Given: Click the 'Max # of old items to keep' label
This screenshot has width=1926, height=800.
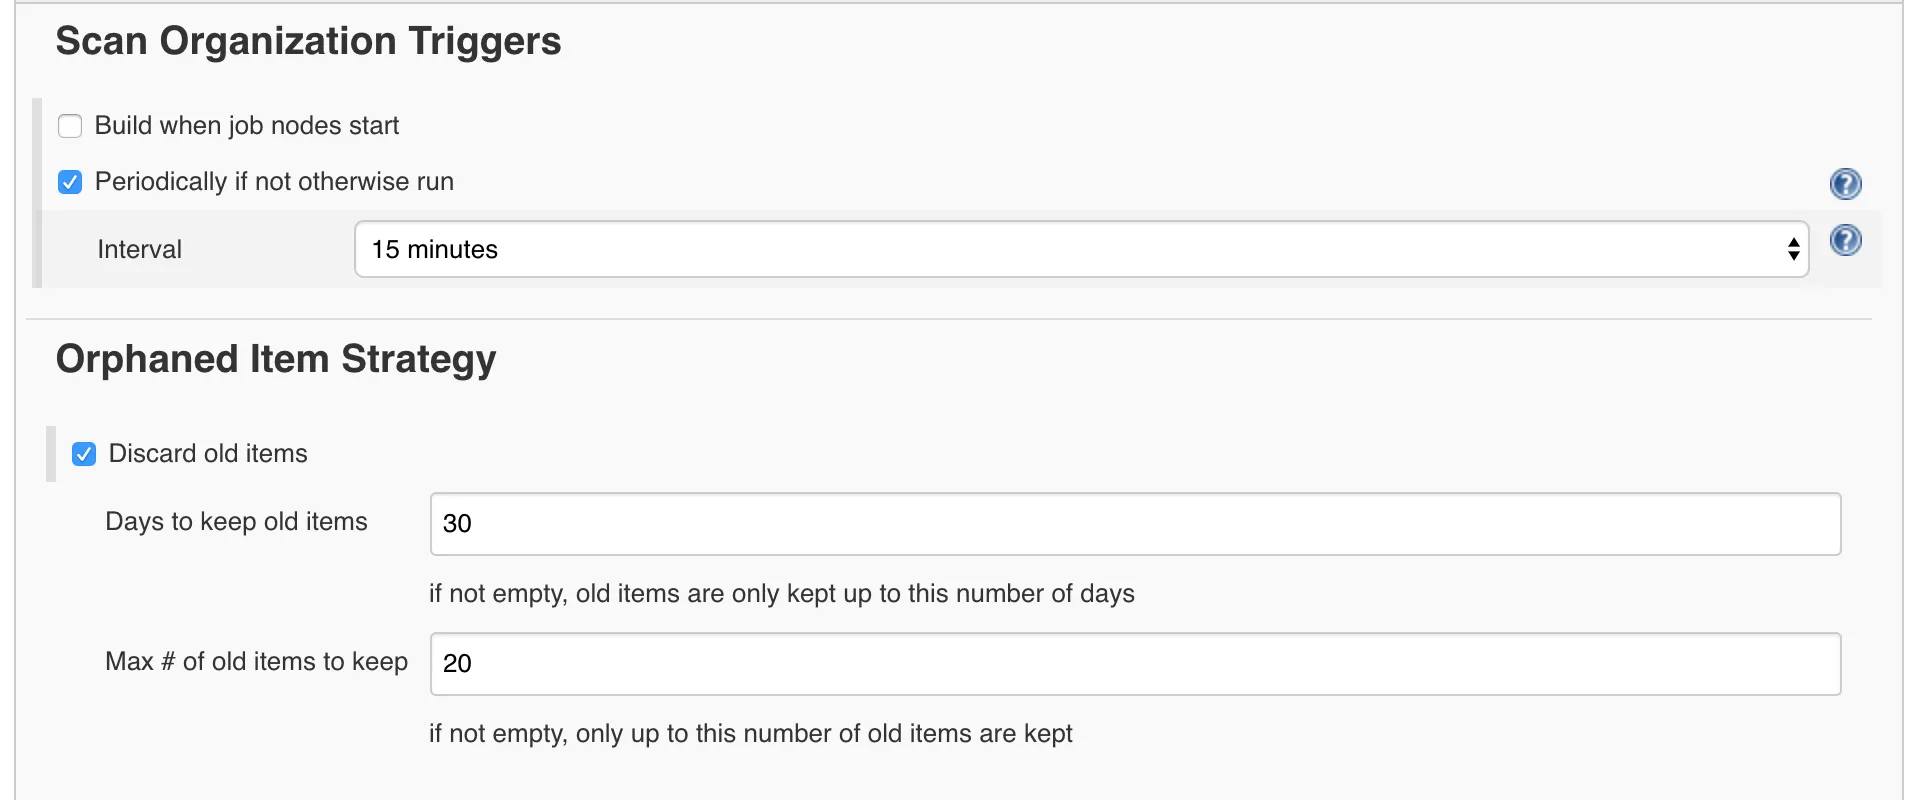Looking at the screenshot, I should coord(256,662).
